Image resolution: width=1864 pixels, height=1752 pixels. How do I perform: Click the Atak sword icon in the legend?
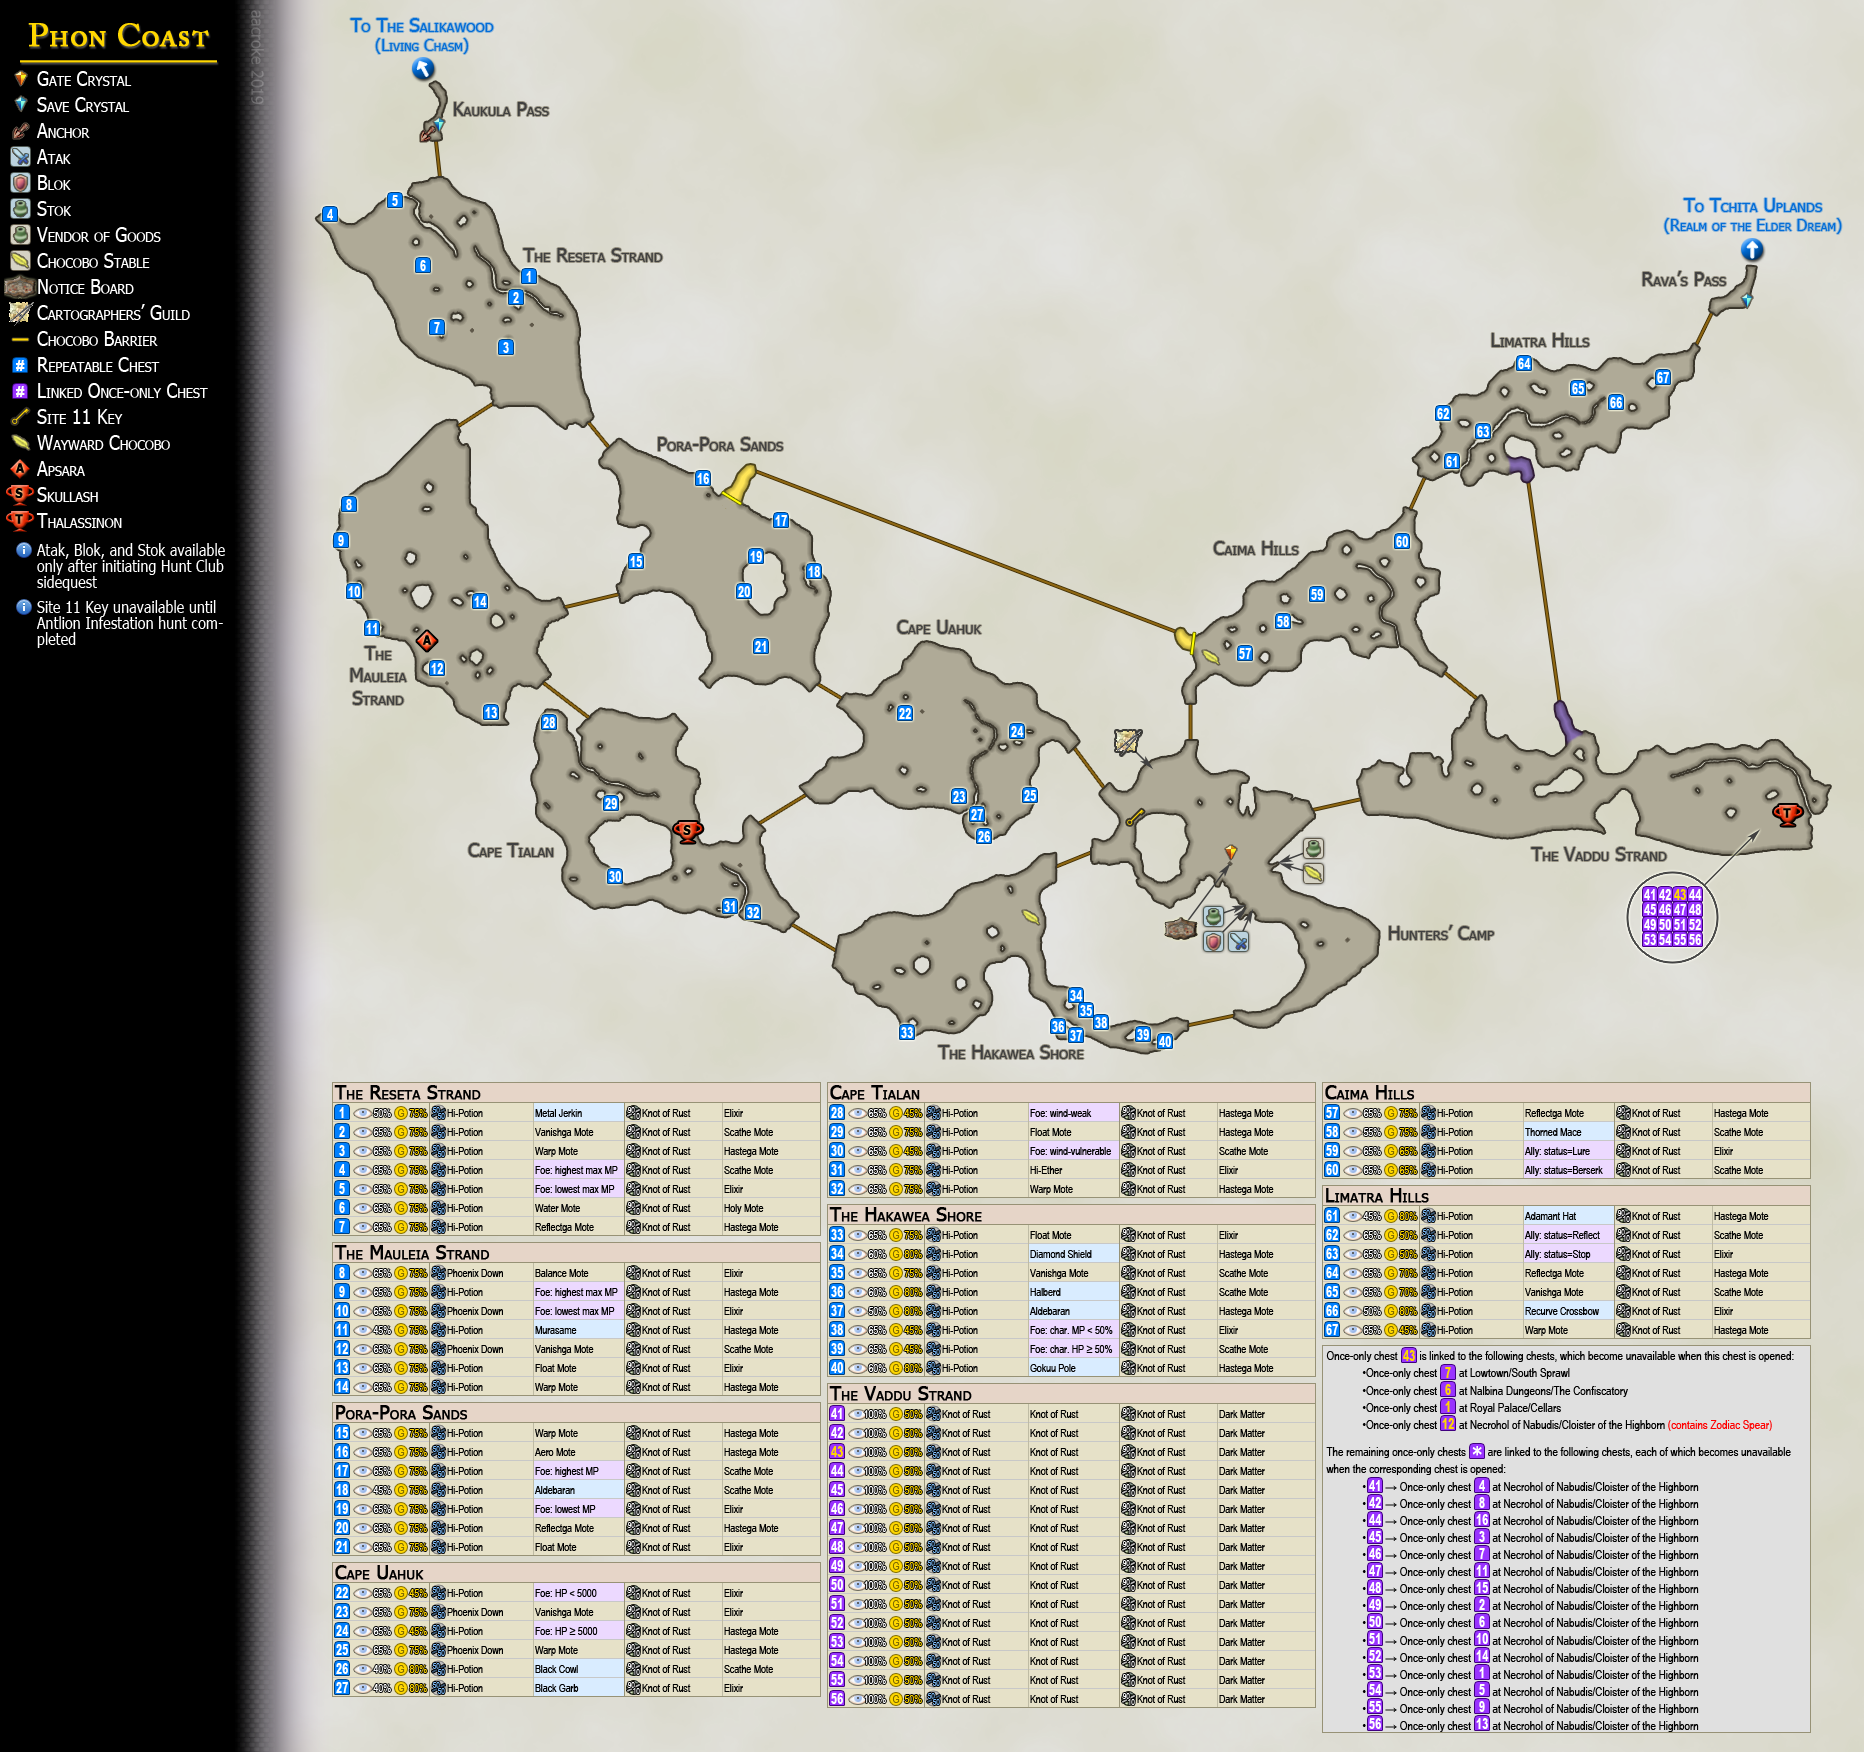(20, 157)
